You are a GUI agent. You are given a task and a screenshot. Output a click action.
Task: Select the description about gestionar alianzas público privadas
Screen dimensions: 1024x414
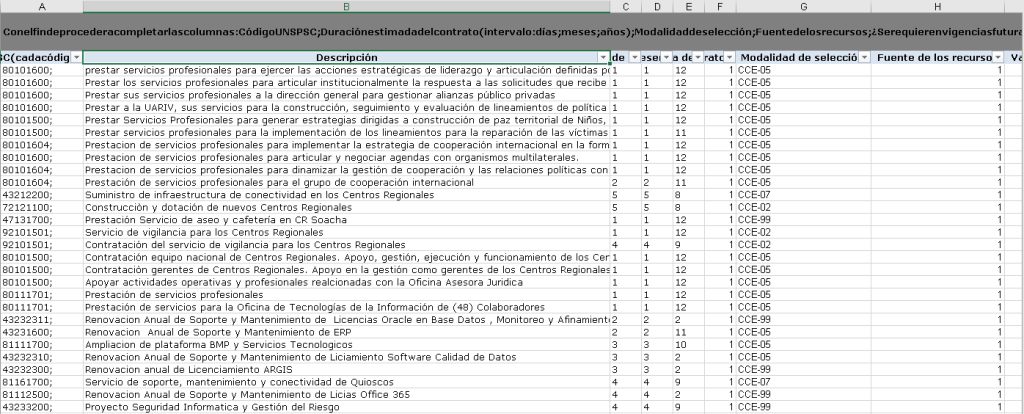tap(347, 95)
